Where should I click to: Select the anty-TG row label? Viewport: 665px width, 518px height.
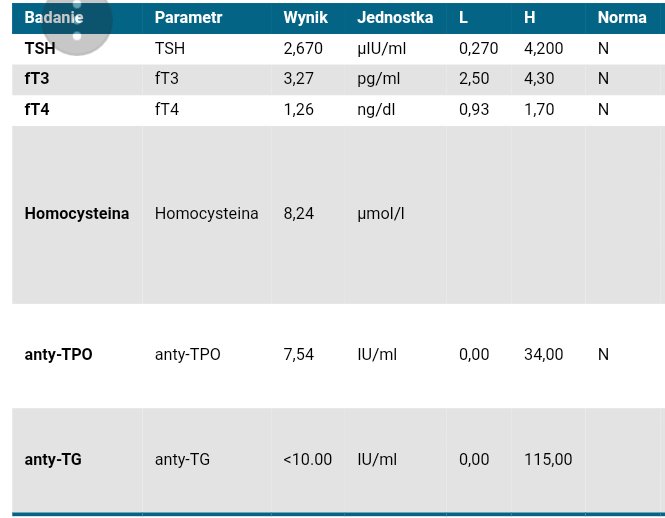coord(53,460)
